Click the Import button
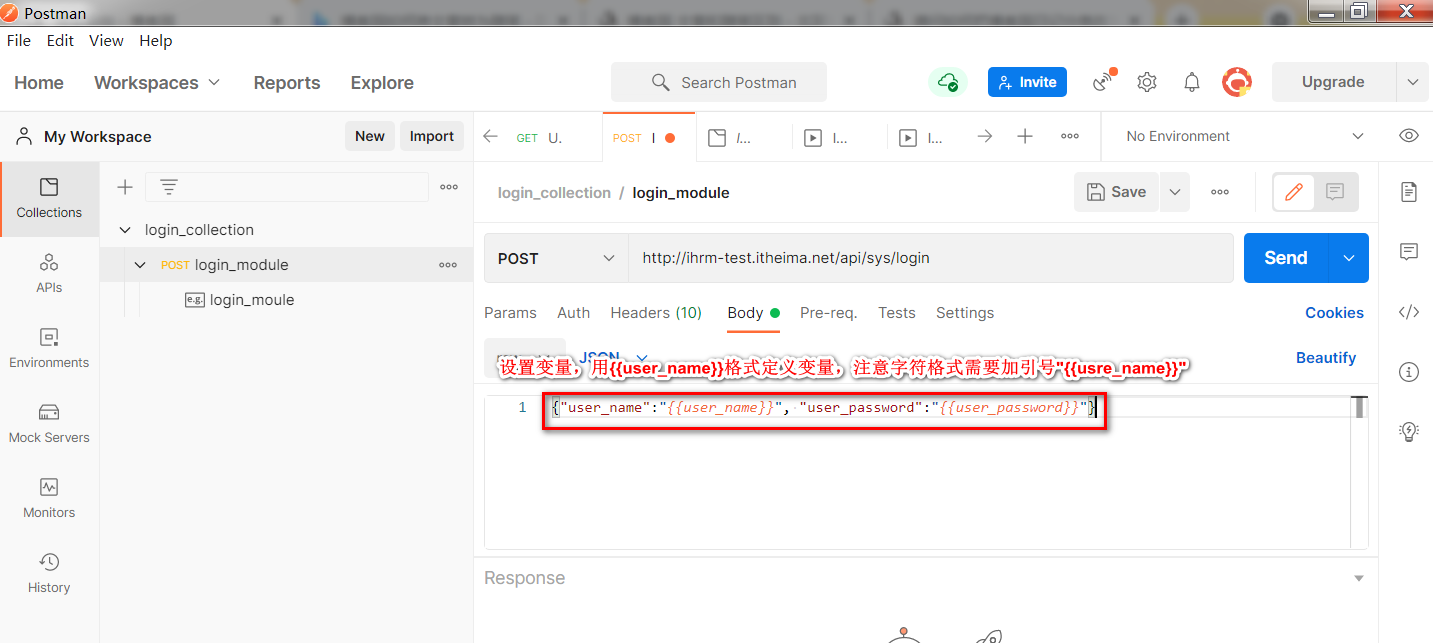 432,136
